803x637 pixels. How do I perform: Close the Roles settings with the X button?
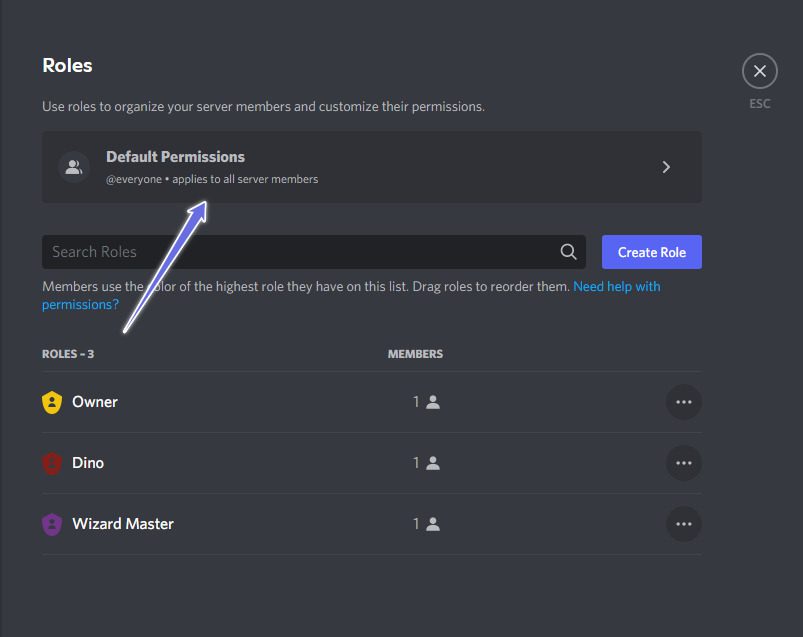(759, 71)
